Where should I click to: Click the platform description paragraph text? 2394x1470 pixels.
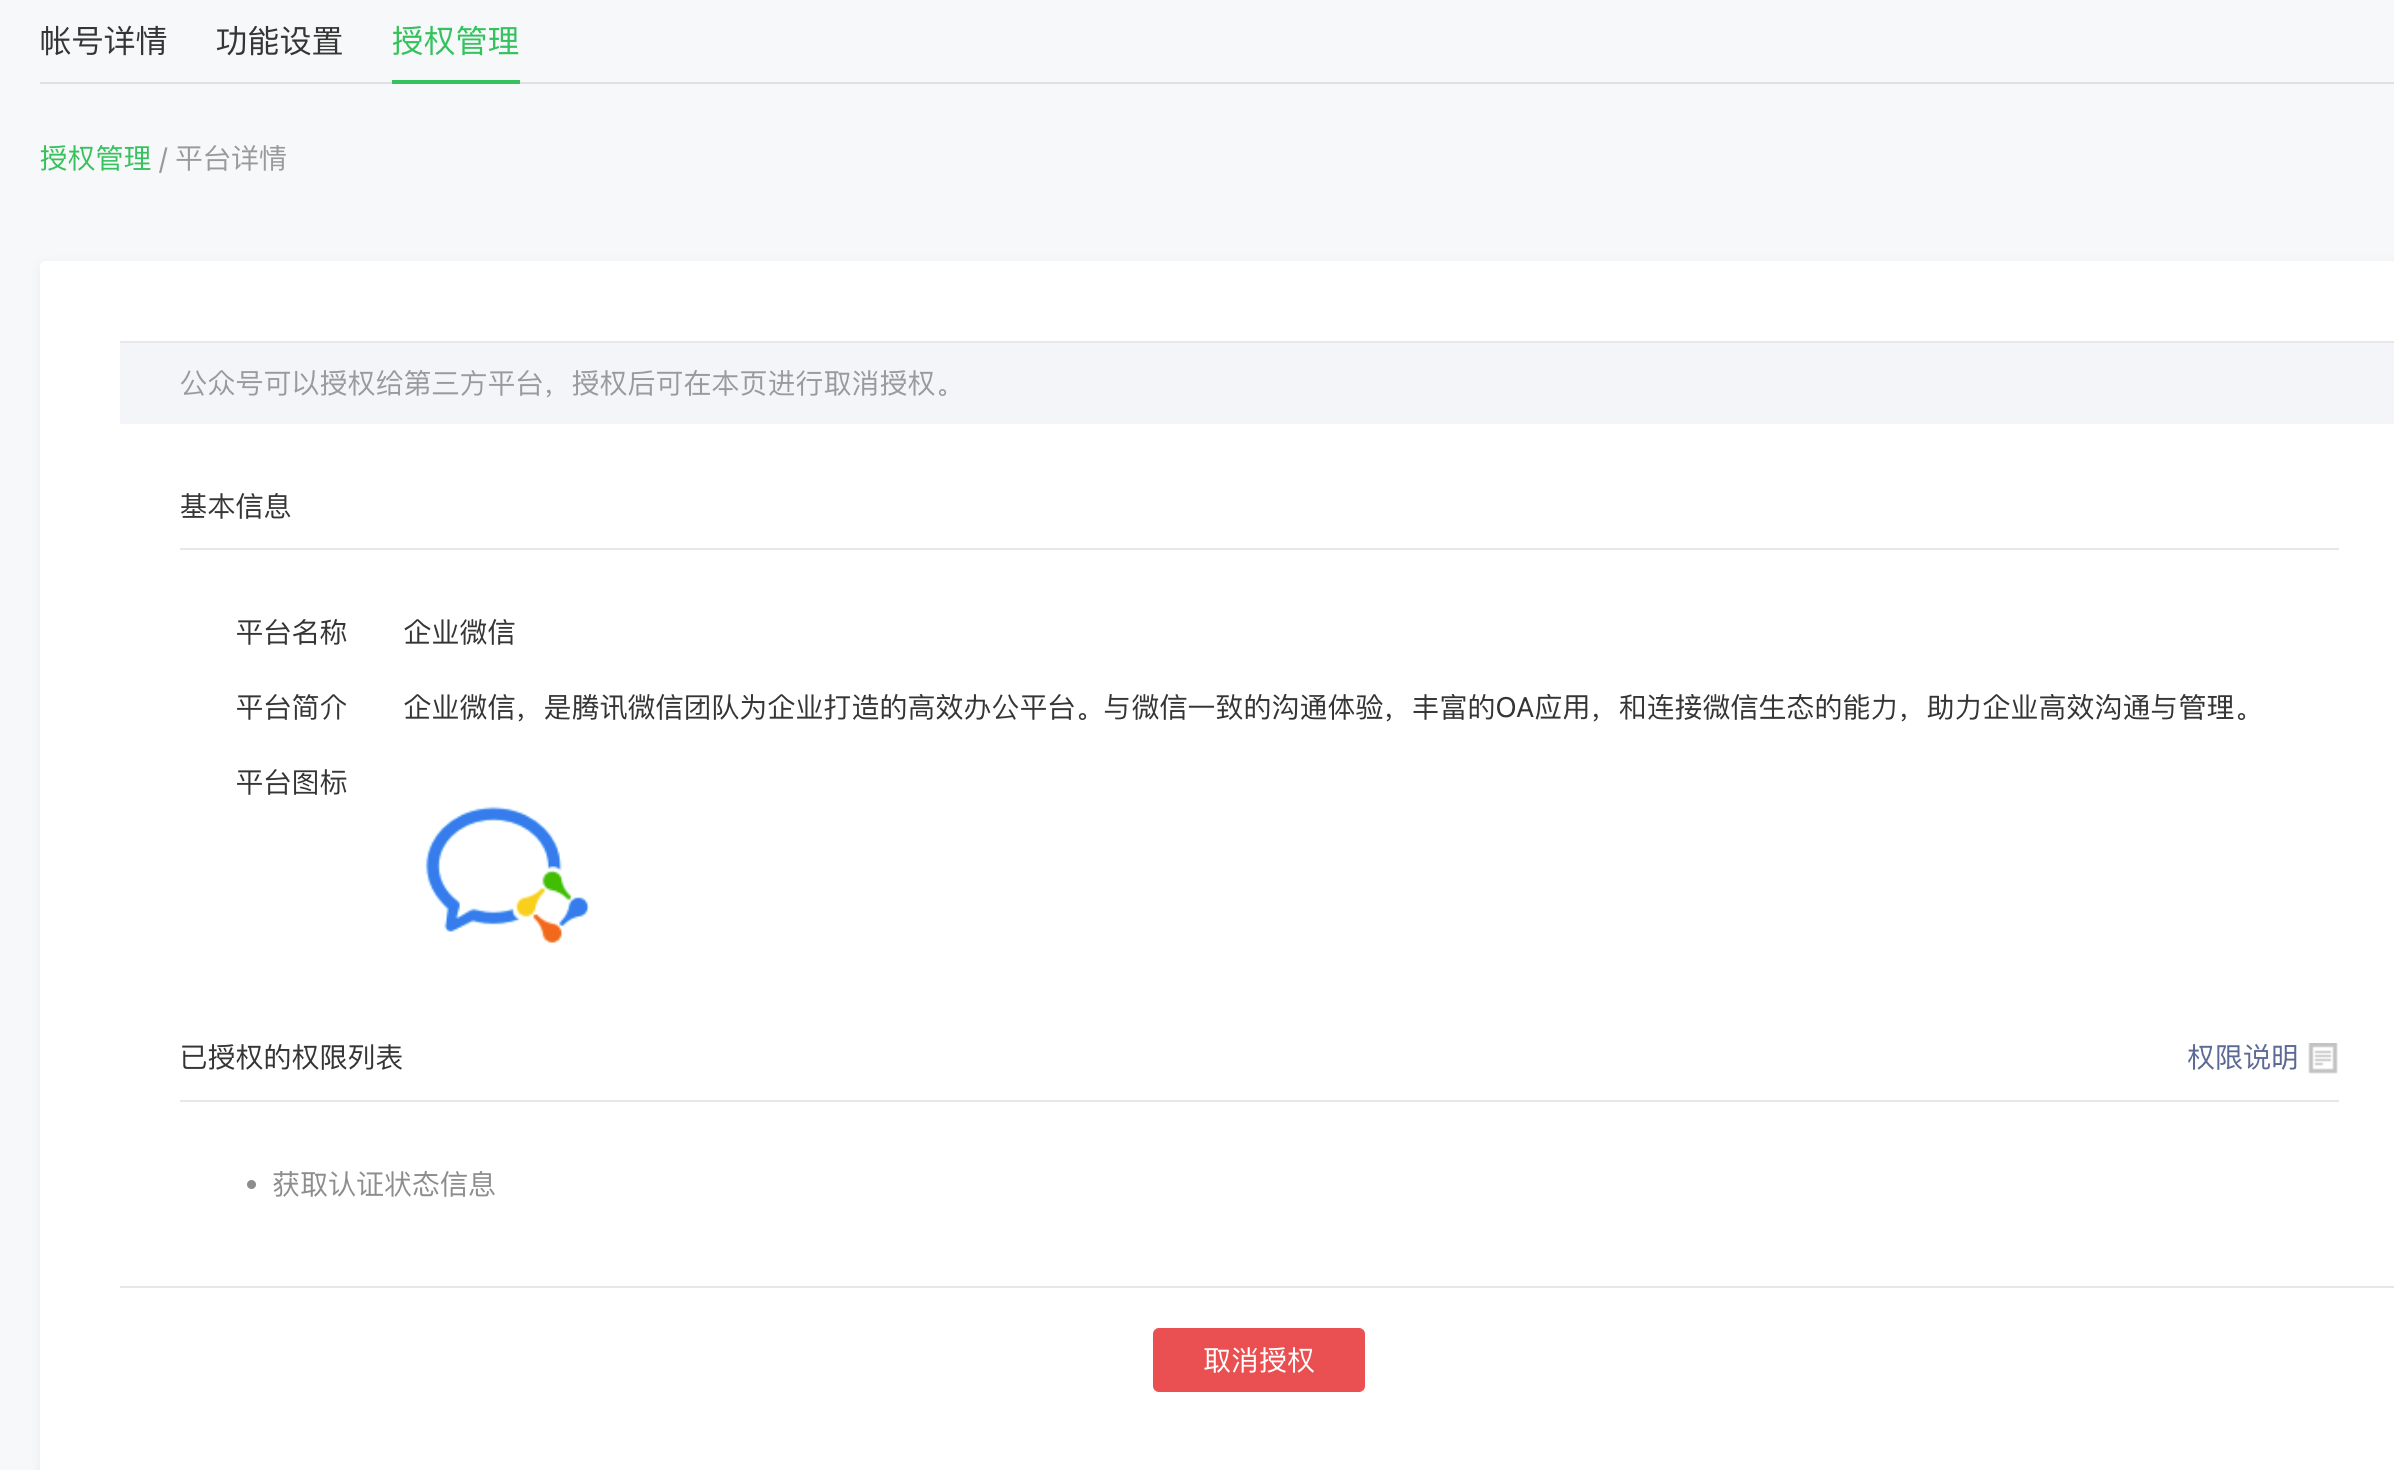(1328, 707)
